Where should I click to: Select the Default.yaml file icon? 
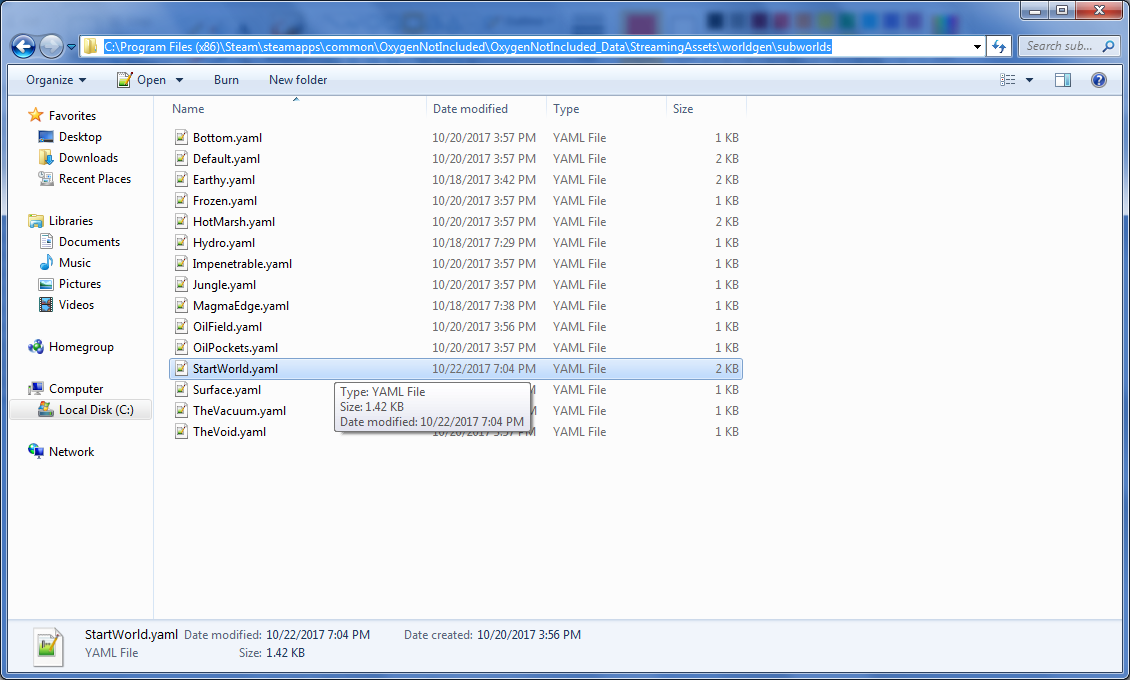coord(181,158)
